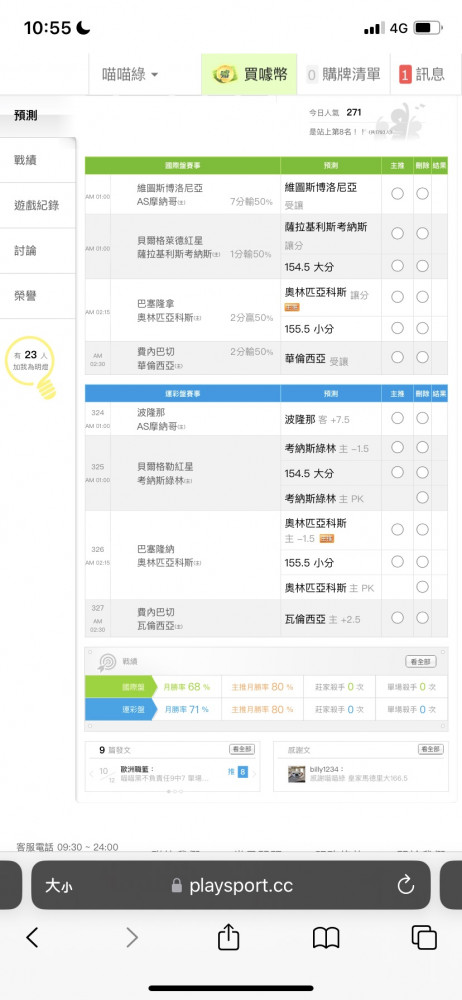Viewport: 462px width, 1000px height.
Task: Reload page with the refresh icon
Action: coord(405,885)
